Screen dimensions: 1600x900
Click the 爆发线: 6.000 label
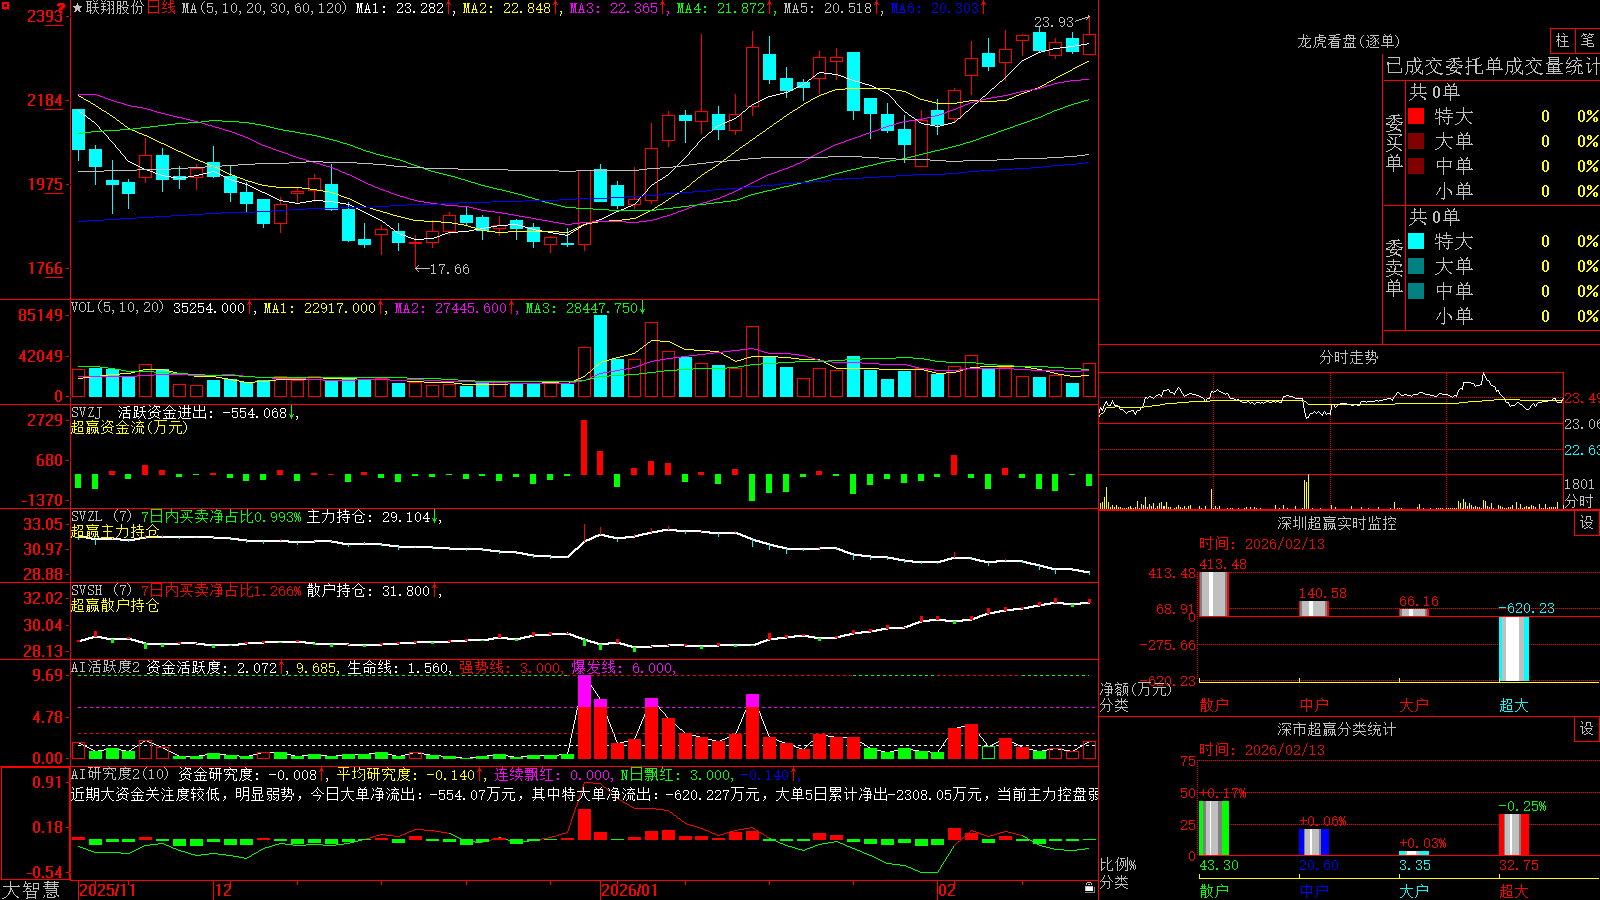click(x=624, y=667)
